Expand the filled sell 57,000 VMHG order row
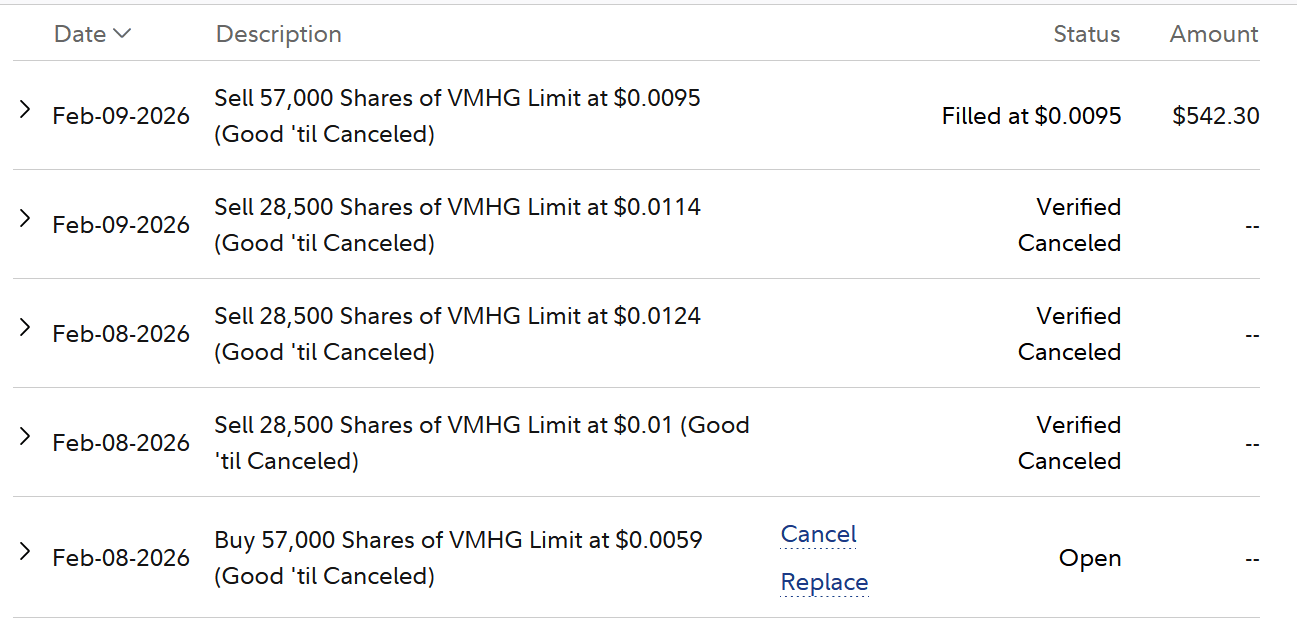 [x=26, y=110]
